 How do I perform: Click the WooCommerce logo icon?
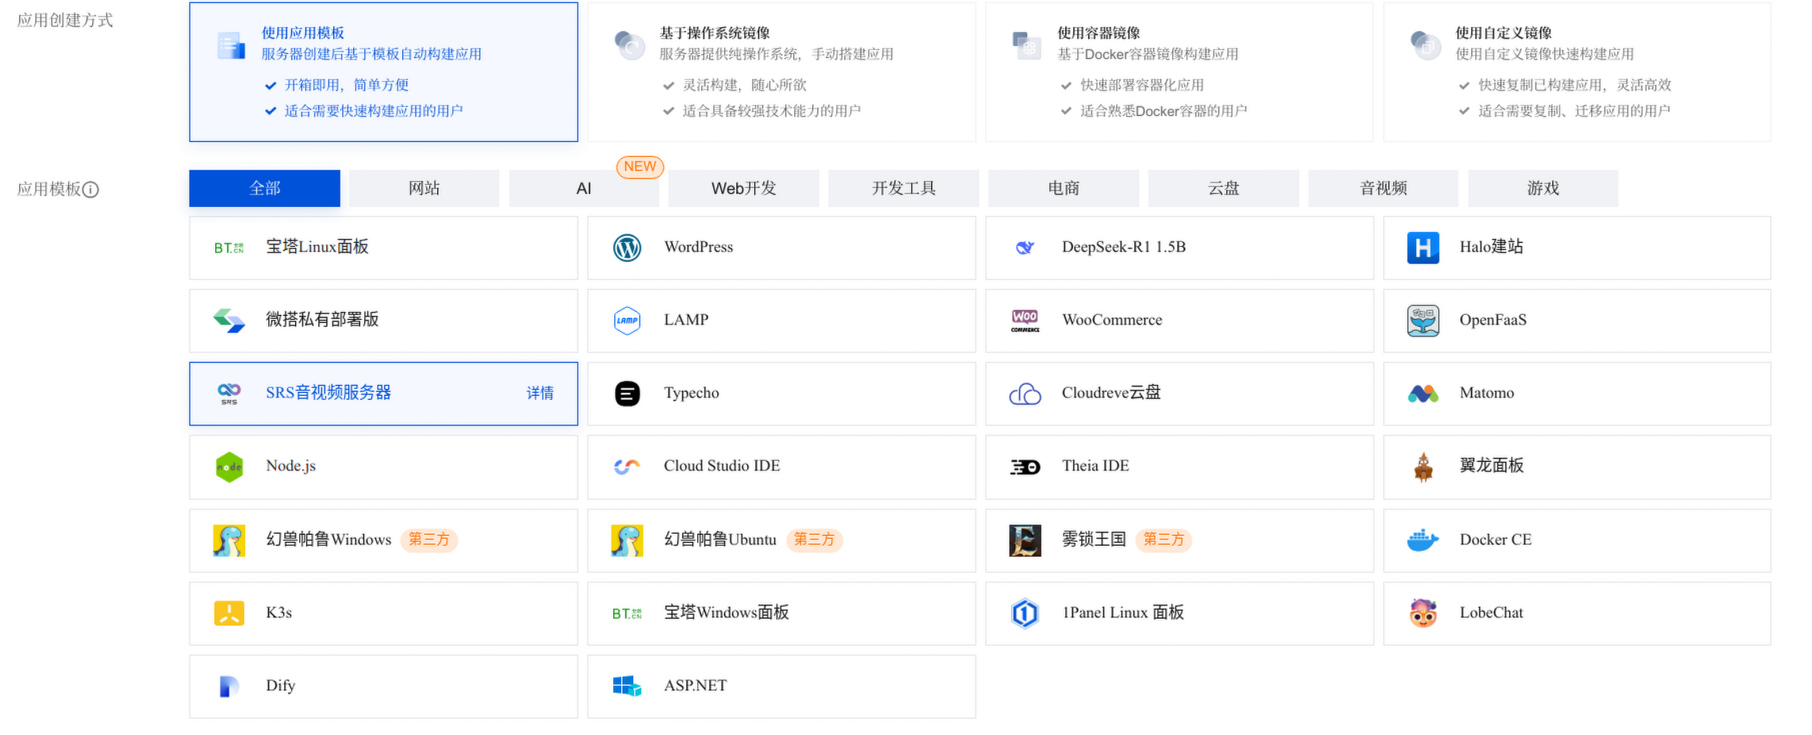coord(1025,320)
